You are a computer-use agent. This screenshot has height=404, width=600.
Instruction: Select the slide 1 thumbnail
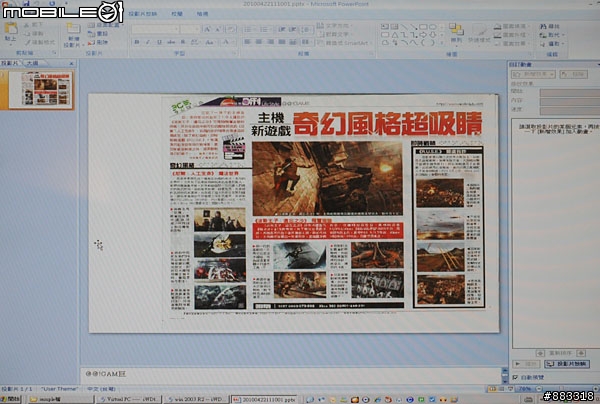tap(41, 90)
